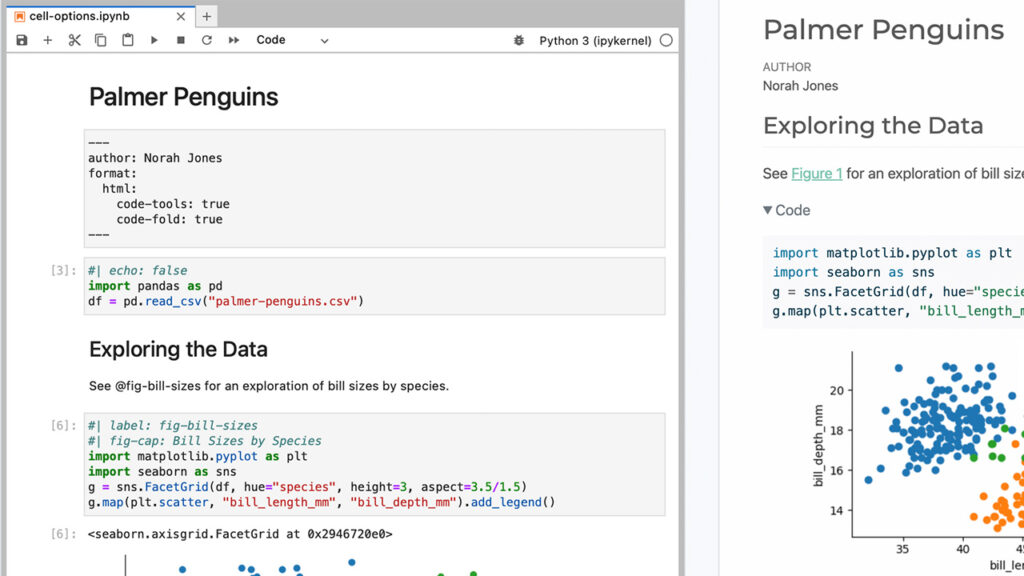Collapse the Code fold in rendered output

[x=786, y=210]
